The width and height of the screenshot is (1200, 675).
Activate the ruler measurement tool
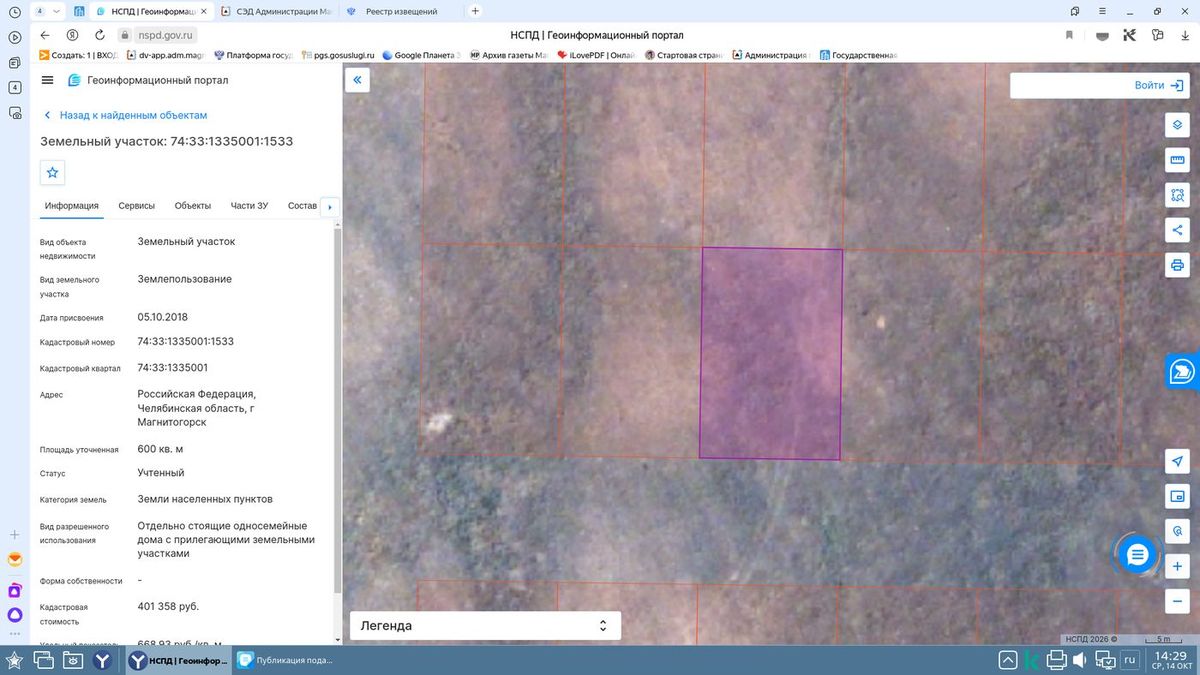(1177, 160)
